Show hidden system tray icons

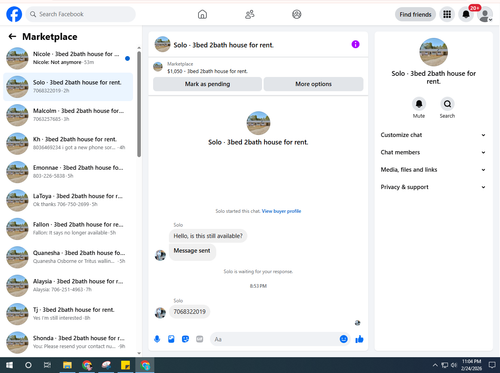coord(435,365)
